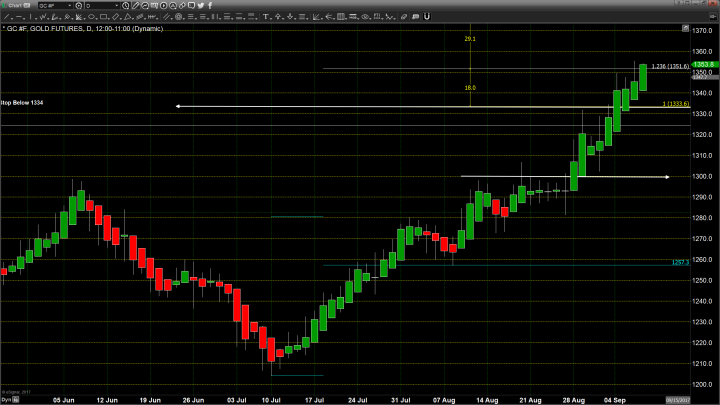Select the trend line drawing tool

(x=135, y=5)
